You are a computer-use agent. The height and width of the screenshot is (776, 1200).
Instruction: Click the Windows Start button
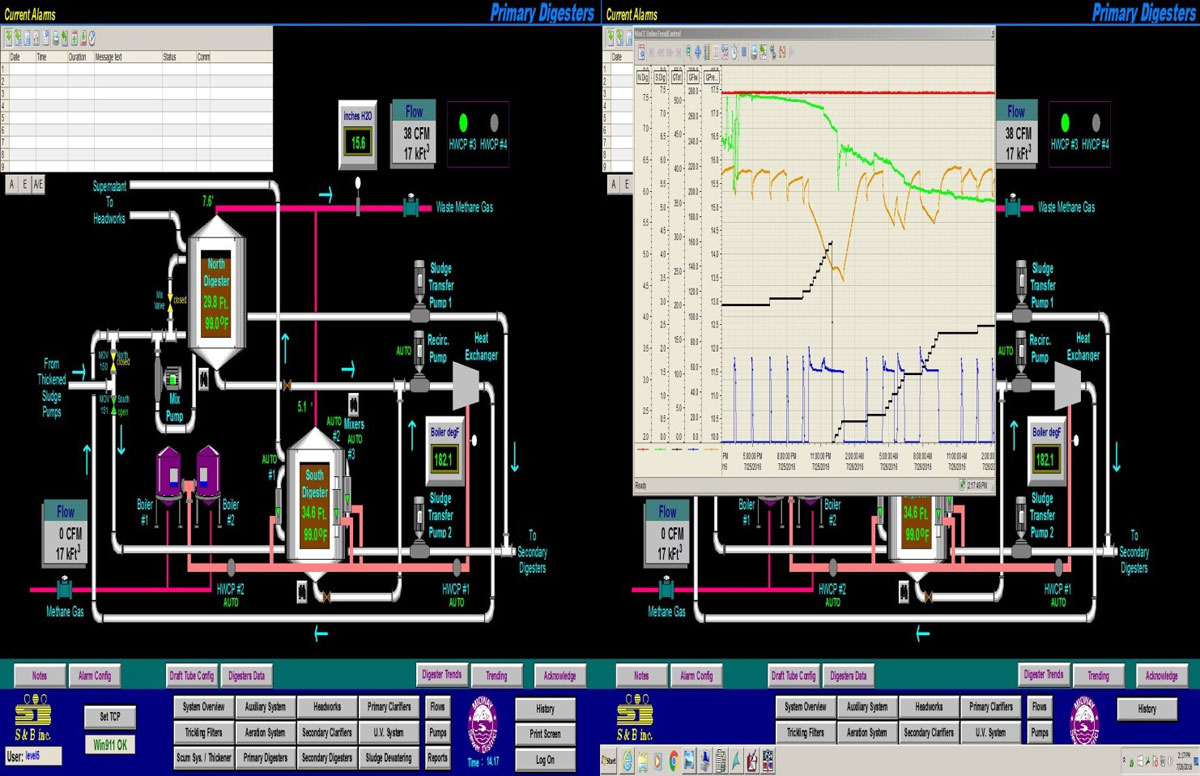coord(608,761)
